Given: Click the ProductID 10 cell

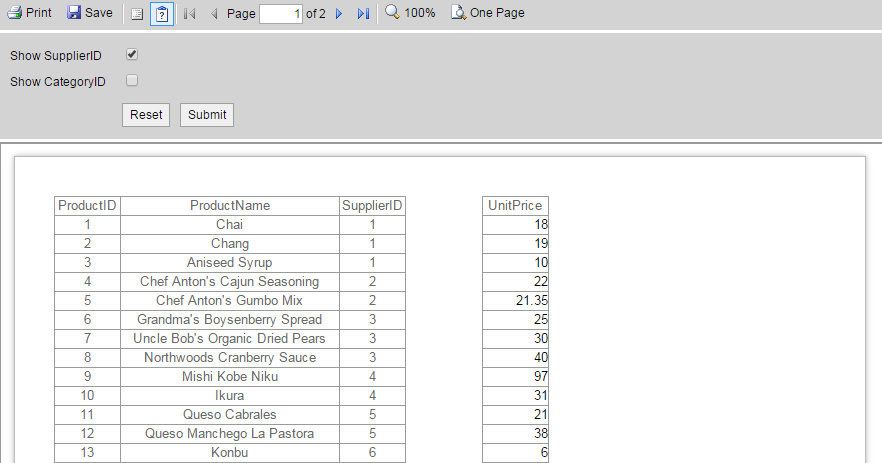Looking at the screenshot, I should (87, 396).
